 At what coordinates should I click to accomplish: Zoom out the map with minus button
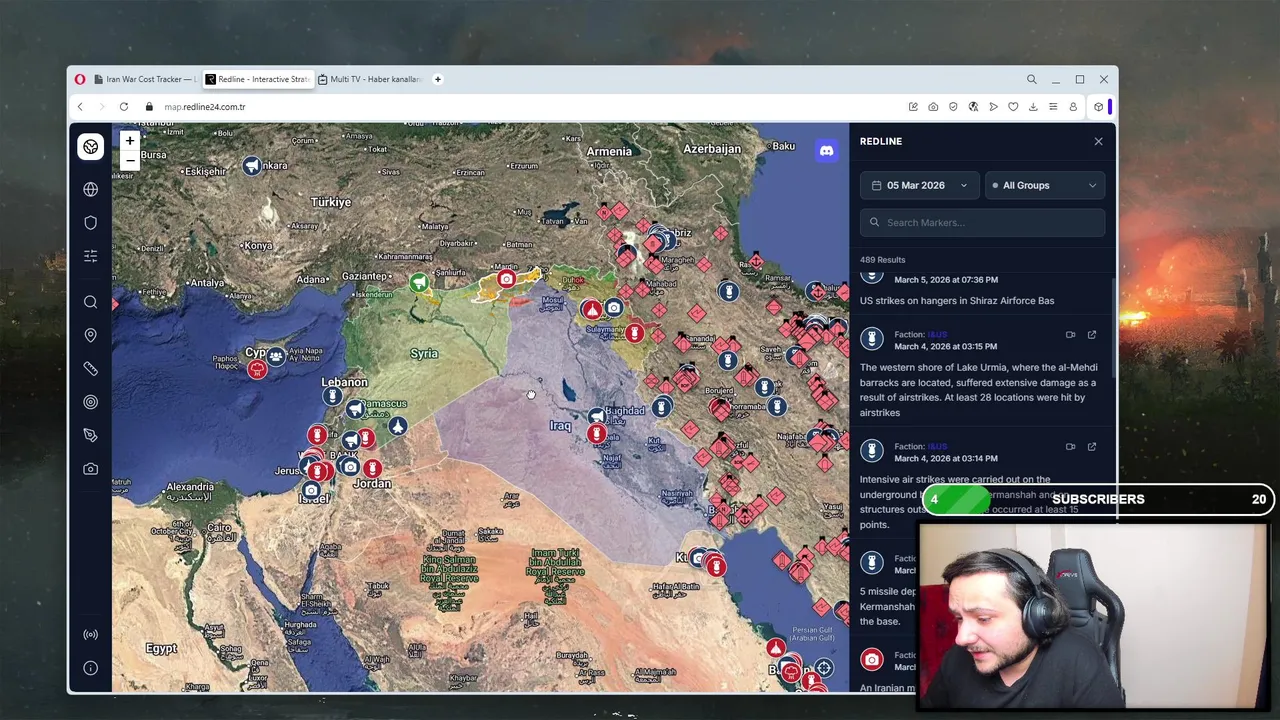[129, 160]
